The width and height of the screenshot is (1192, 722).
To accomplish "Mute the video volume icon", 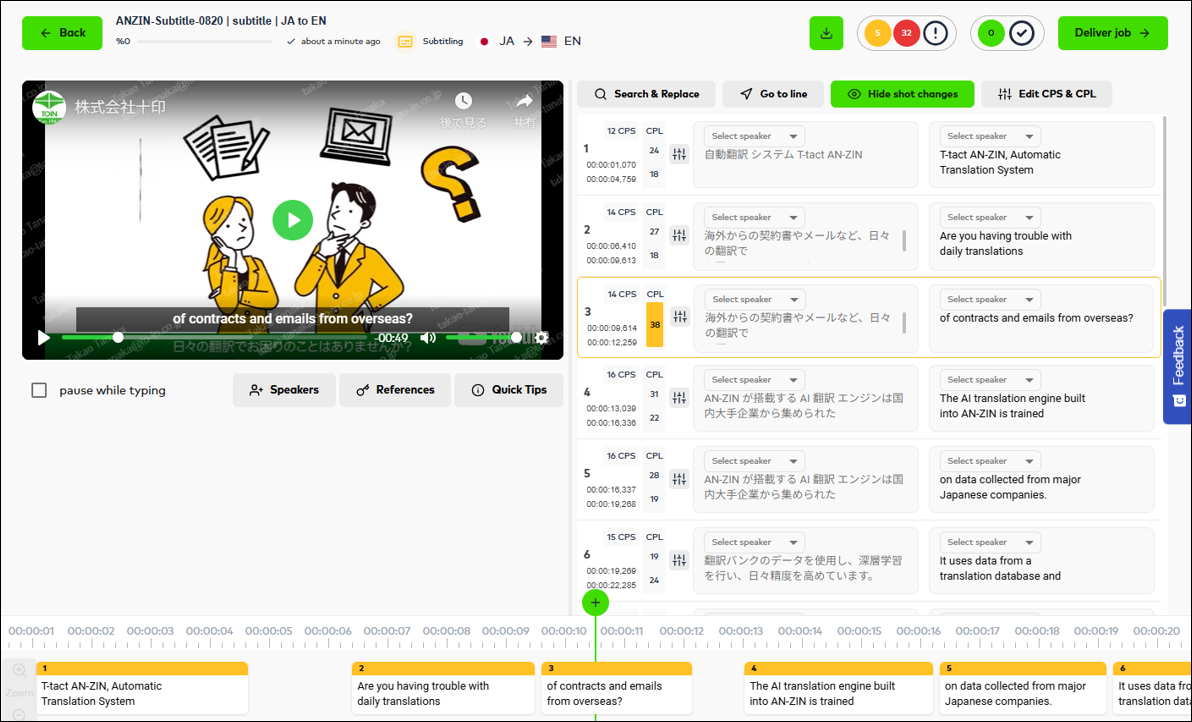I will tap(428, 338).
